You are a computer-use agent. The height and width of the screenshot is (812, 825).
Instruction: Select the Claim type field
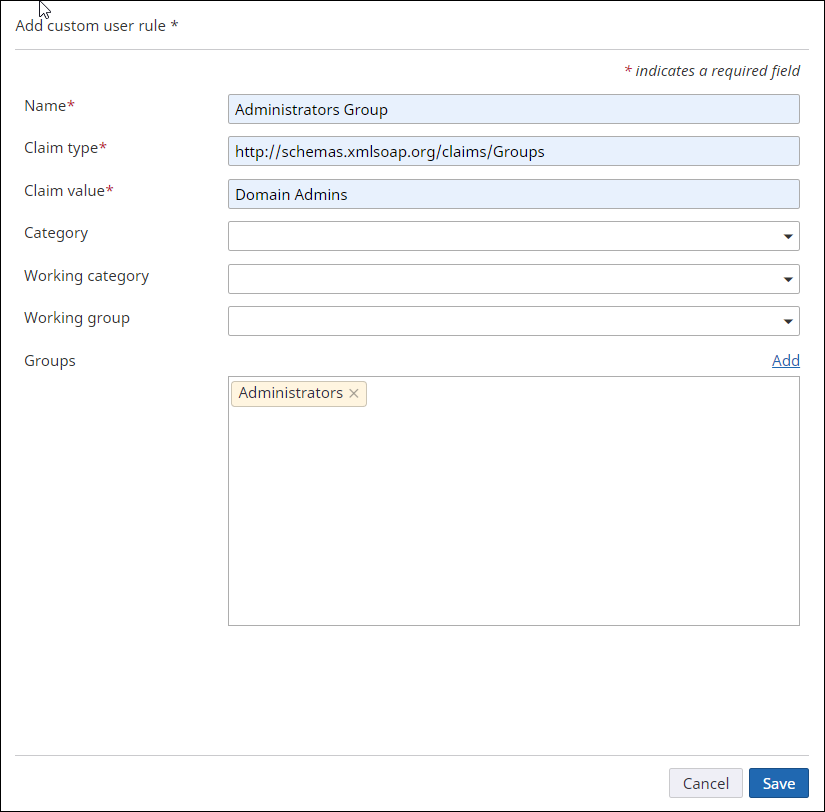(513, 151)
